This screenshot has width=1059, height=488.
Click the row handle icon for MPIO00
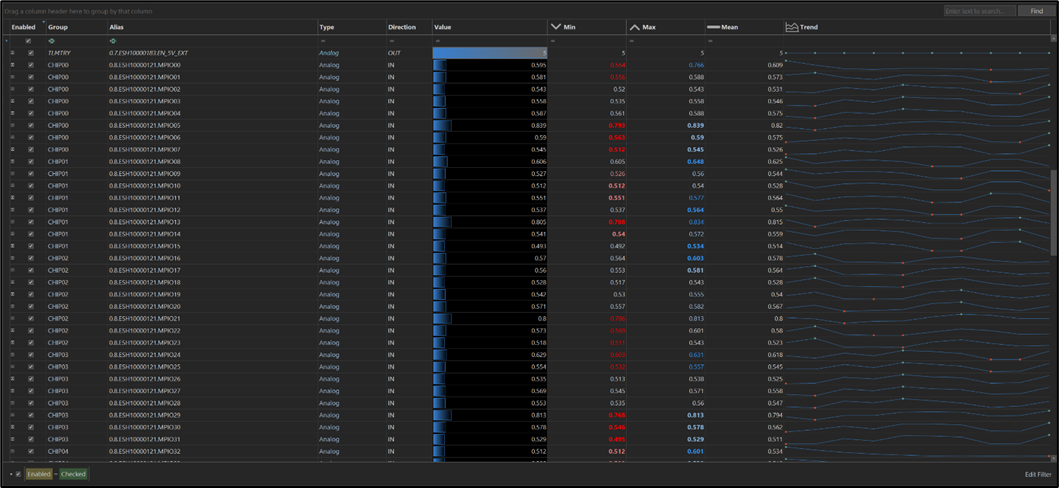pyautogui.click(x=12, y=64)
